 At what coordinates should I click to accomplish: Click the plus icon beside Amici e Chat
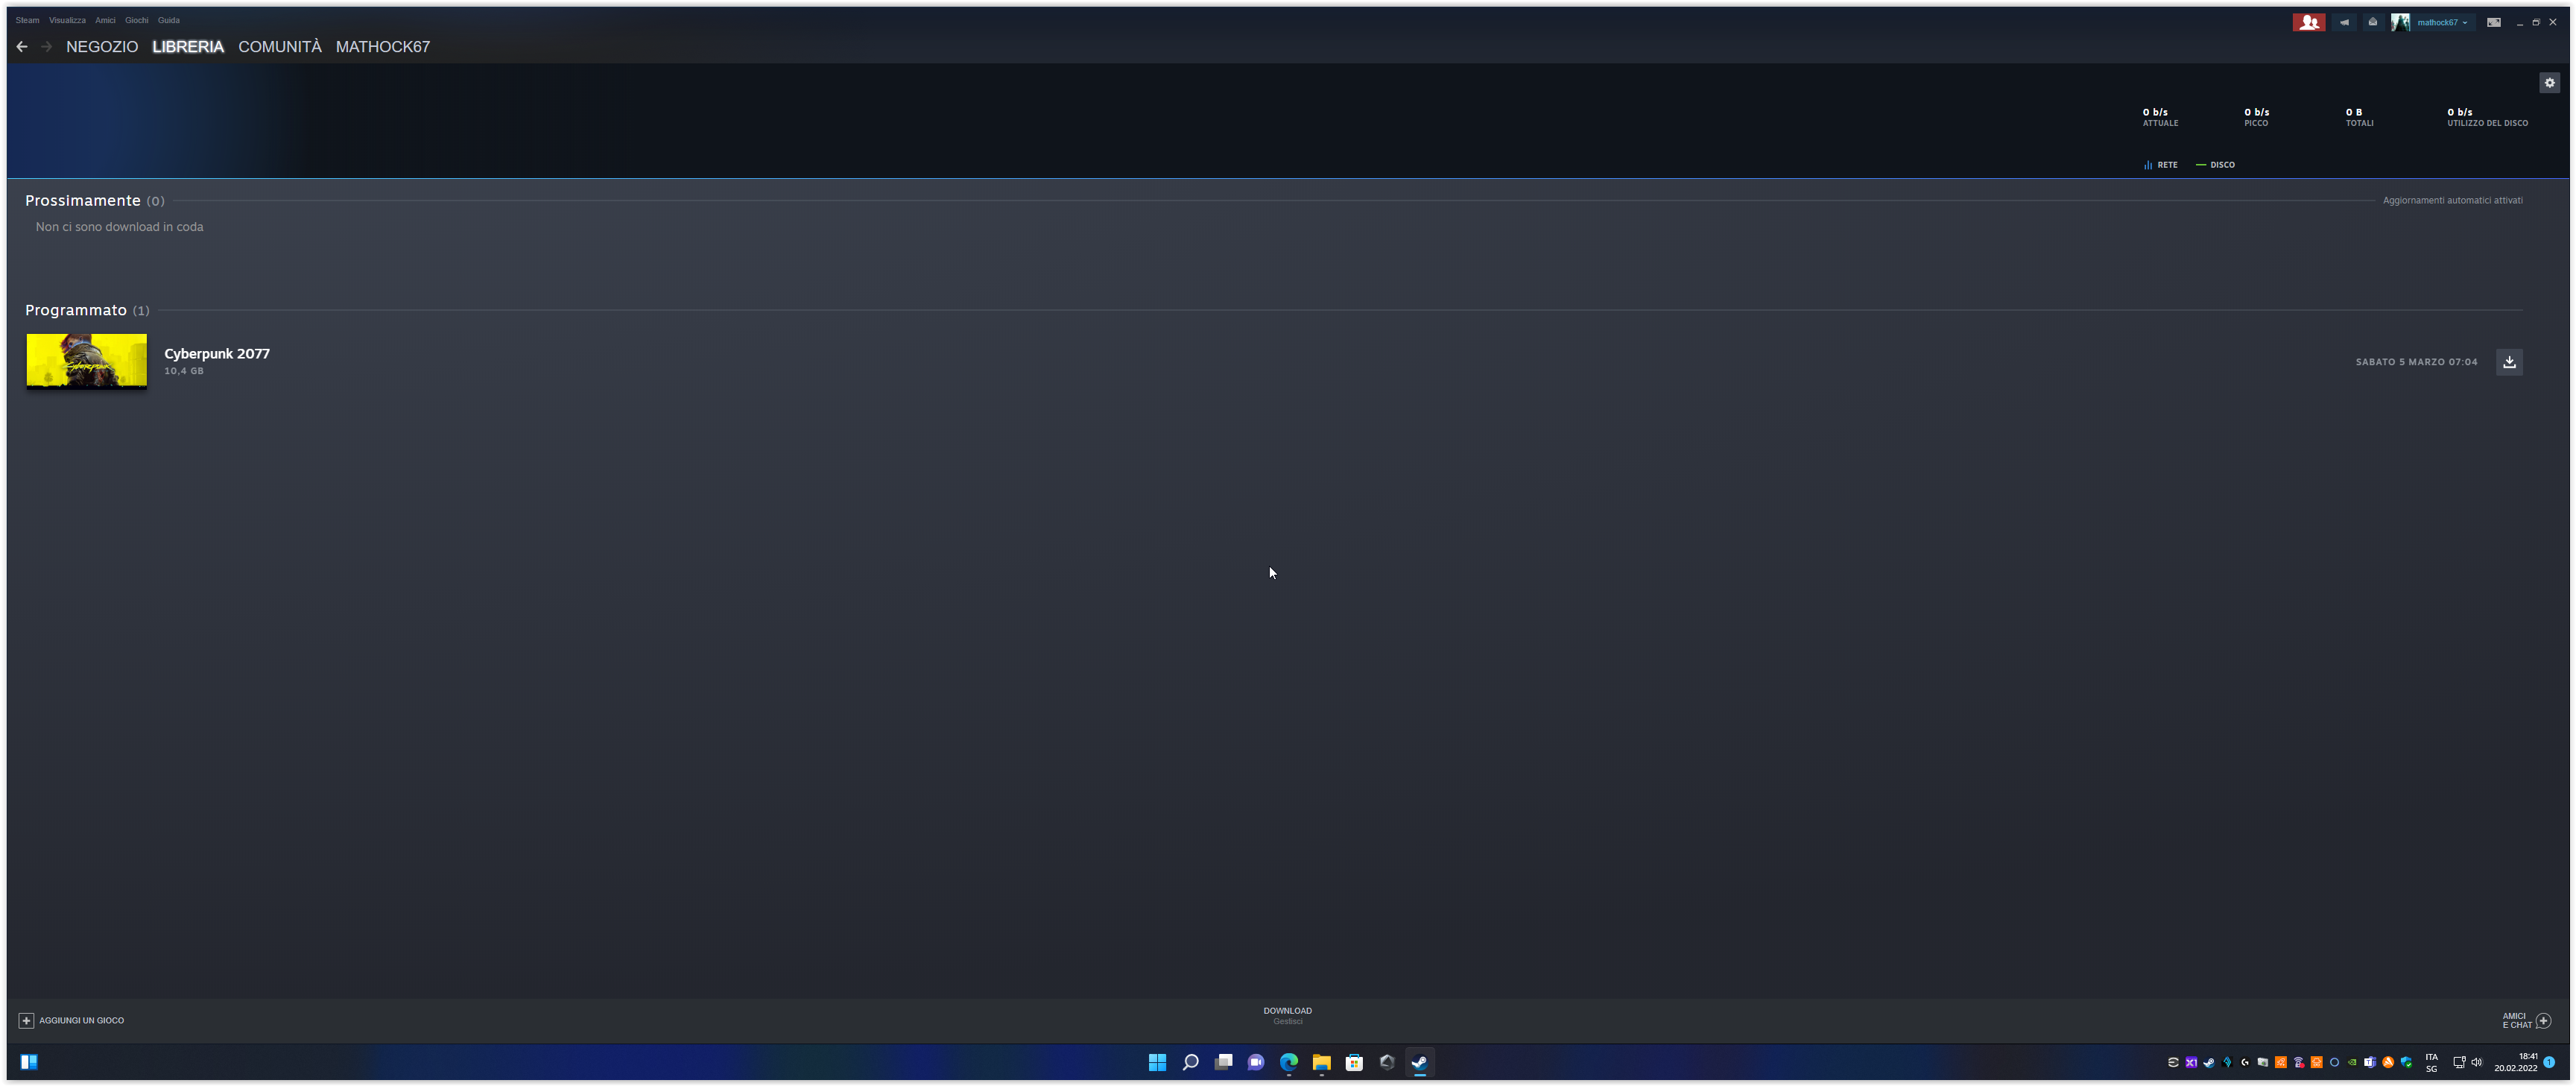2543,1020
